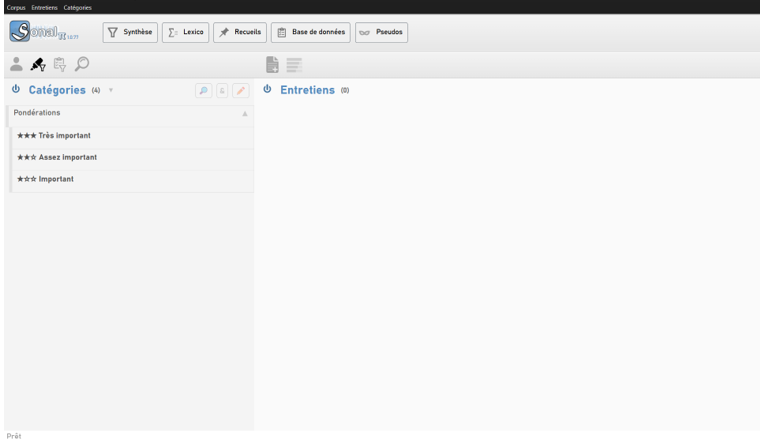Open the Recueils panel
760x448 pixels.
240,32
